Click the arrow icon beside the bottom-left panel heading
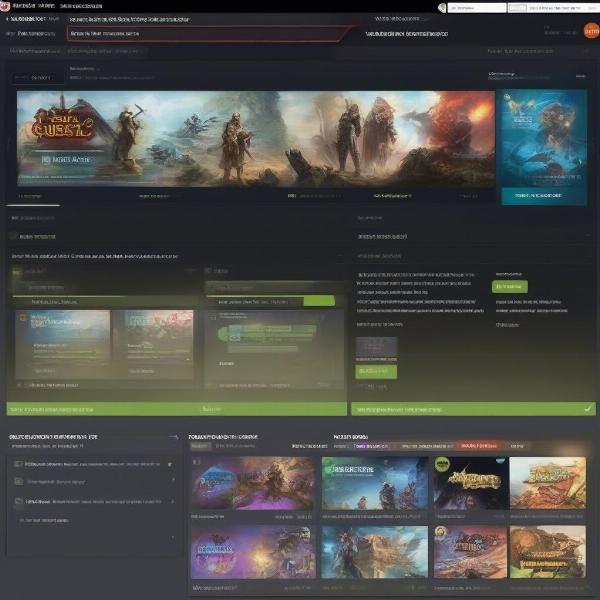Screen dimensions: 600x600 pos(174,437)
